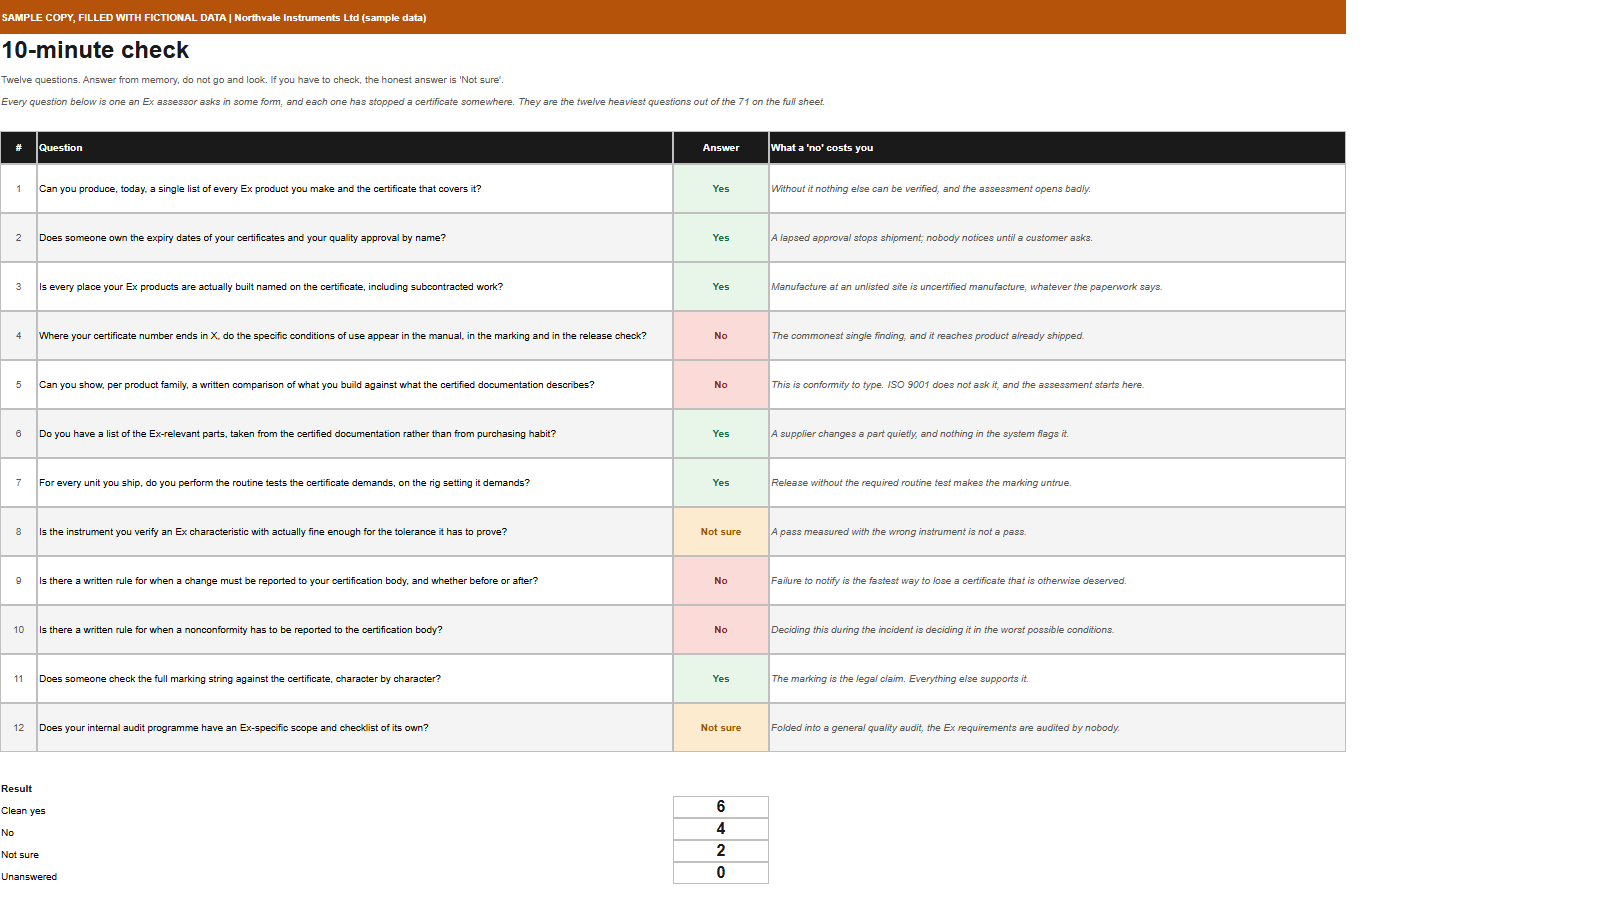
Task: Click the 'Yes' answer for question 2
Action: pos(721,238)
